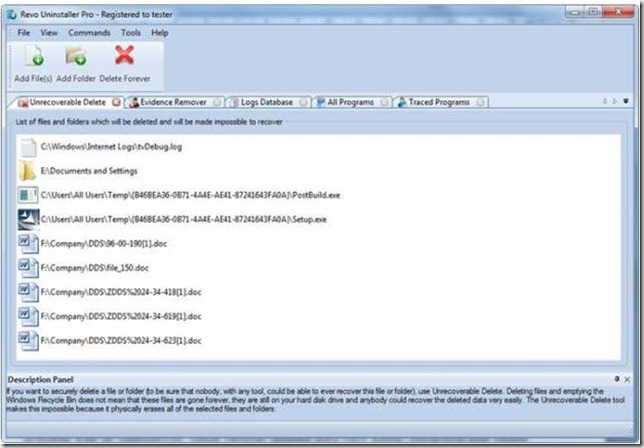Switch to the Traced Programs tab
The width and height of the screenshot is (644, 448).
[x=436, y=102]
